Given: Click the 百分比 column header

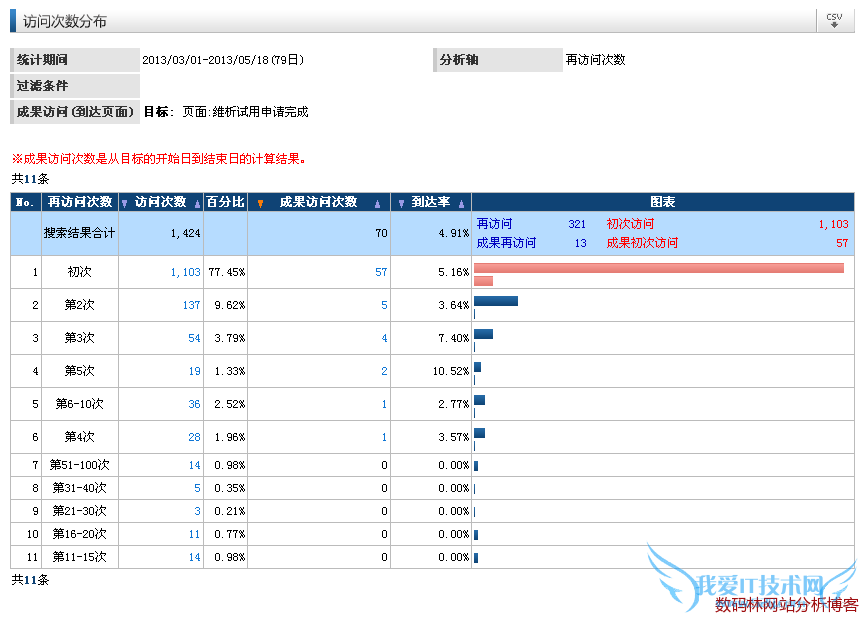Looking at the screenshot, I should pyautogui.click(x=225, y=202).
